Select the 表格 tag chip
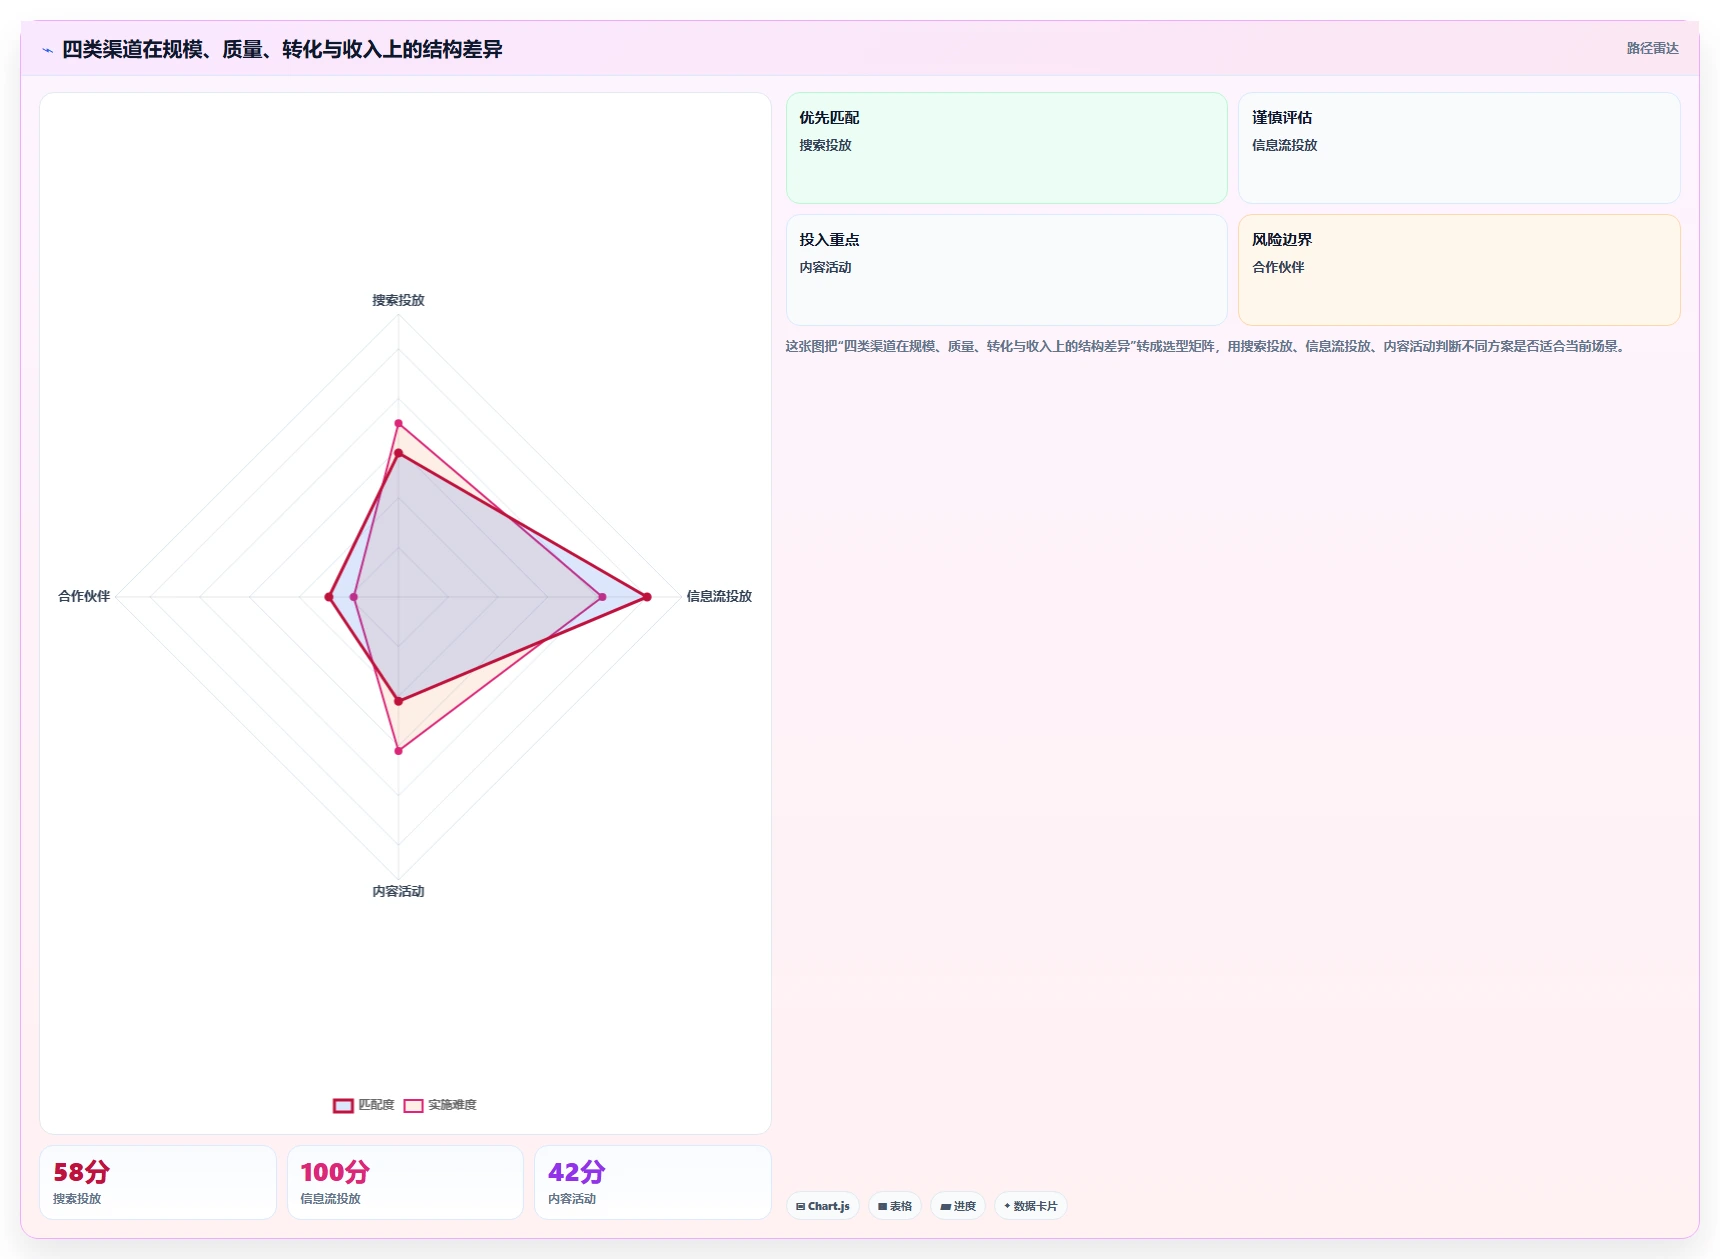Screen dimensions: 1720x1259 (x=895, y=1206)
